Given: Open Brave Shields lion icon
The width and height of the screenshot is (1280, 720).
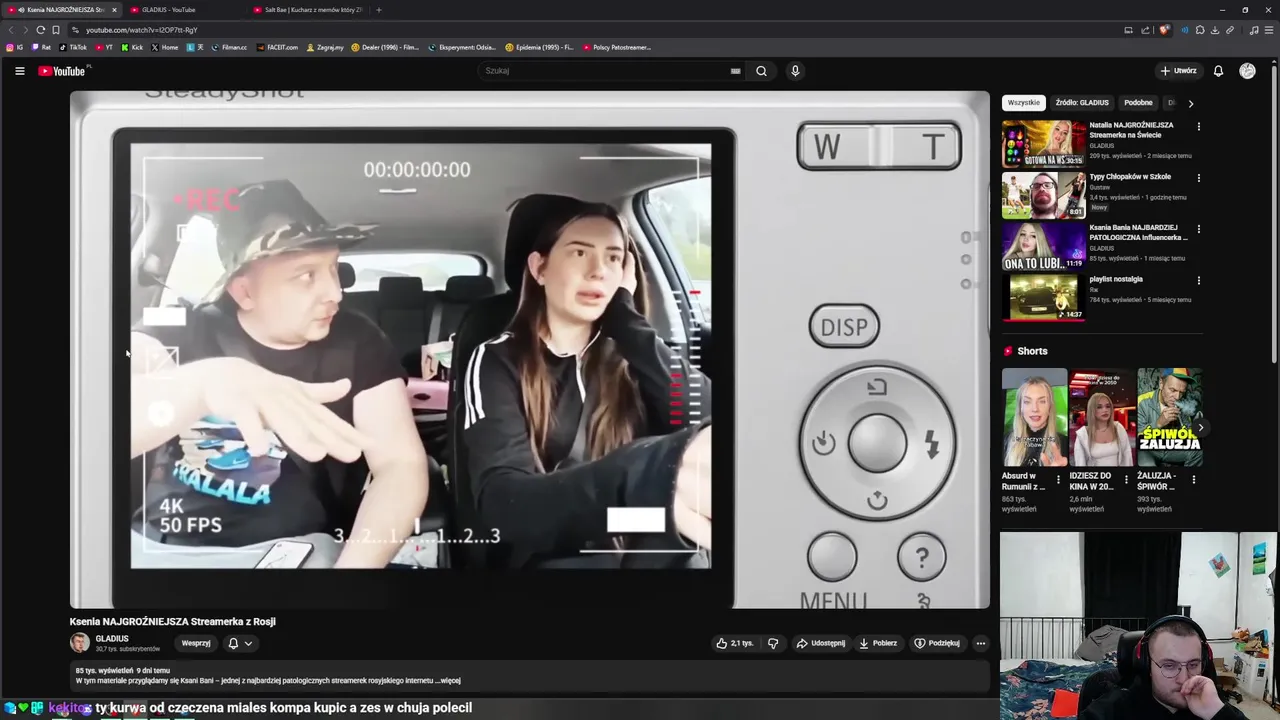Looking at the screenshot, I should tap(1164, 30).
